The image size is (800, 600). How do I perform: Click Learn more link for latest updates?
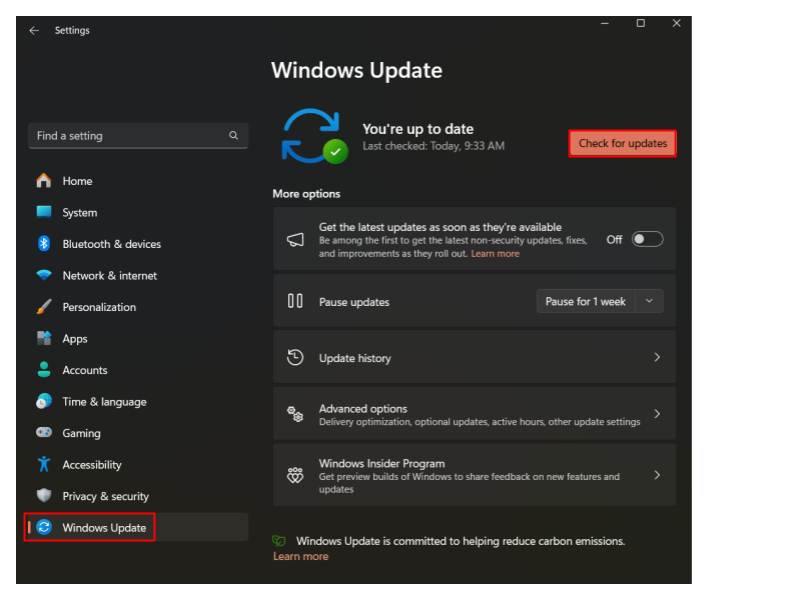[495, 254]
